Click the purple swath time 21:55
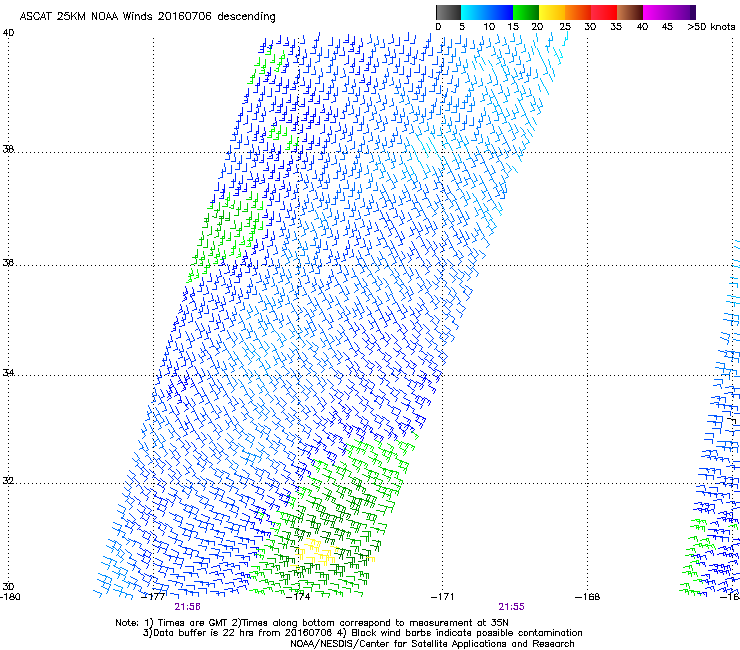 [x=512, y=607]
